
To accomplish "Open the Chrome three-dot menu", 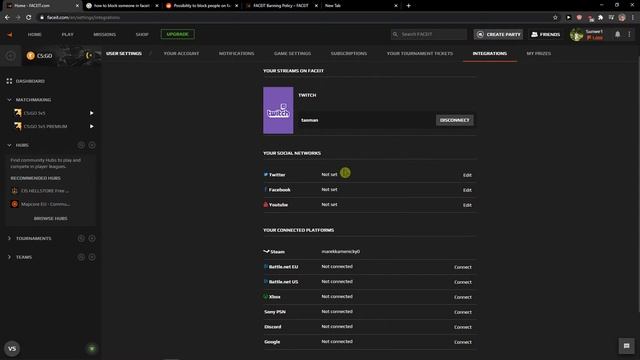I will pyautogui.click(x=633, y=18).
